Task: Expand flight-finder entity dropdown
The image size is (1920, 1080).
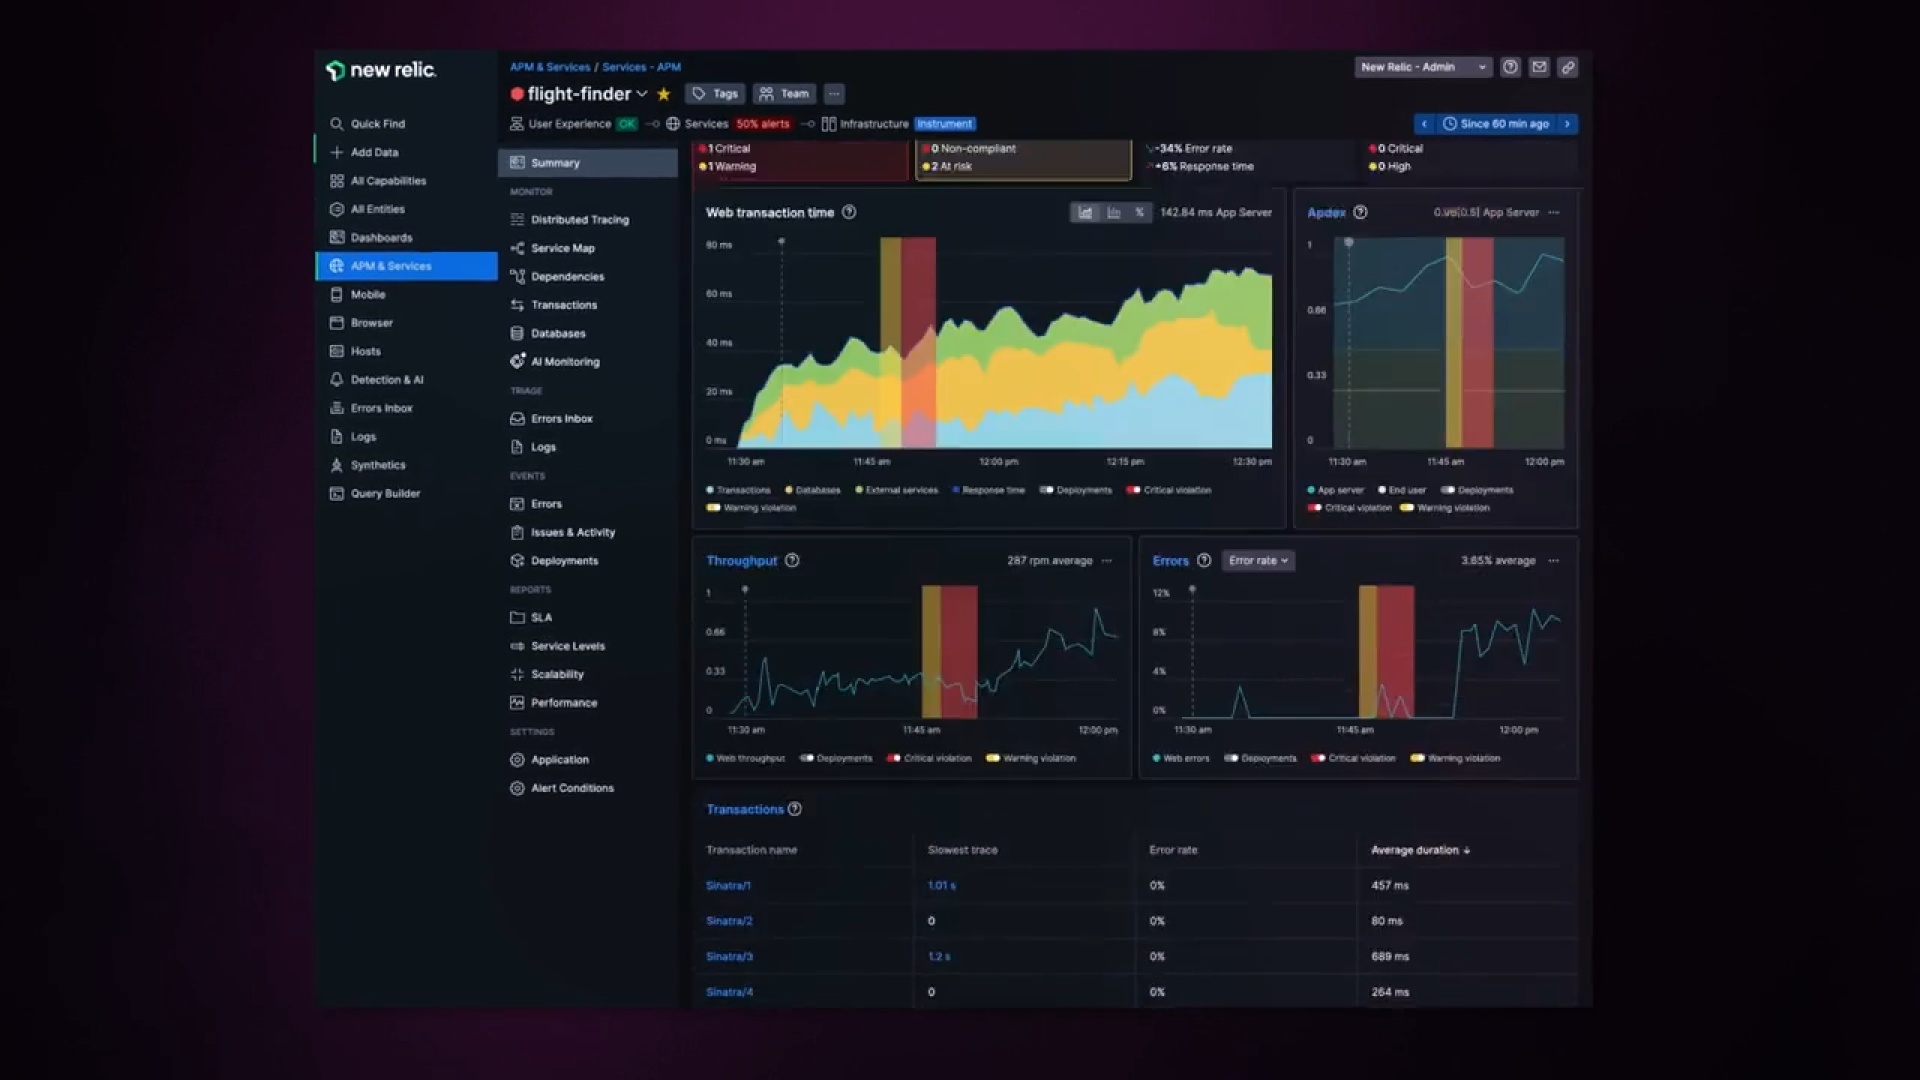Action: pos(642,94)
